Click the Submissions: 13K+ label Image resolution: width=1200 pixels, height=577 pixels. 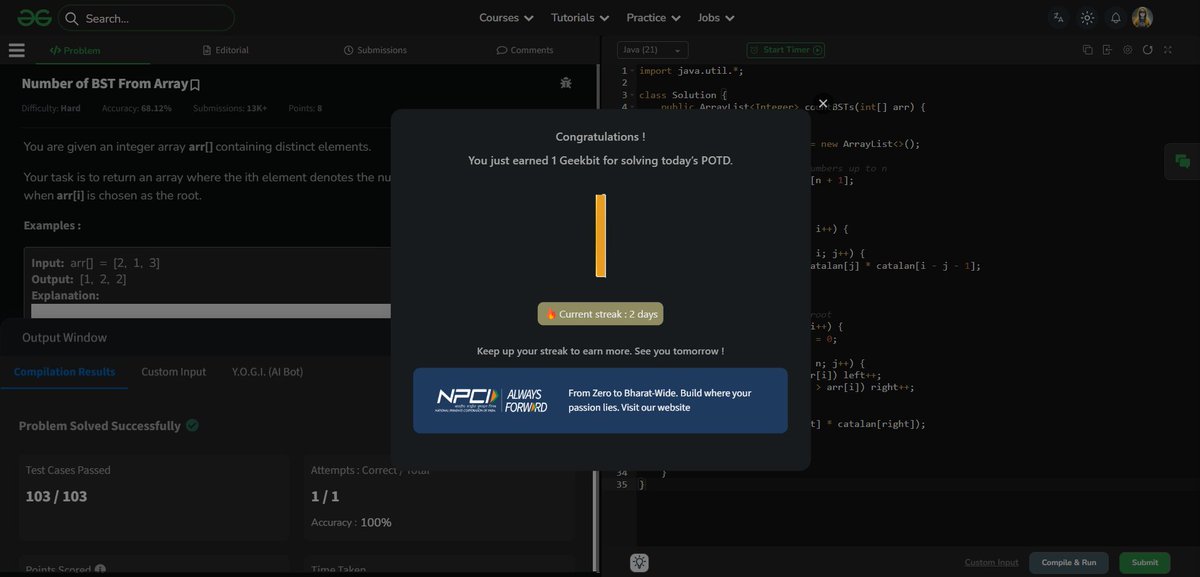pos(230,108)
